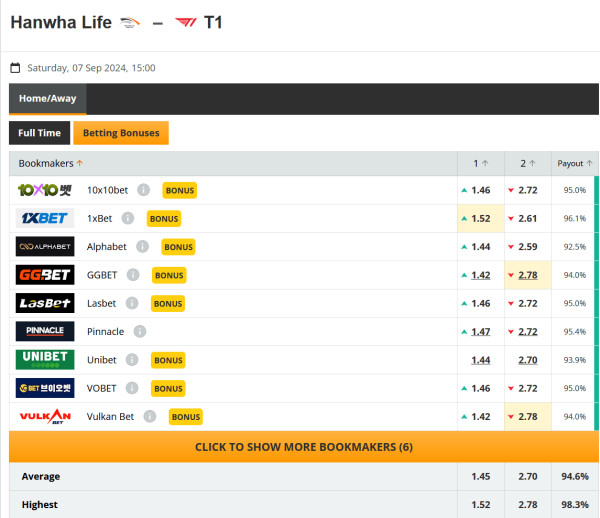The image size is (600, 518).
Task: Open info icon next to Pinnacle
Action: click(x=140, y=331)
